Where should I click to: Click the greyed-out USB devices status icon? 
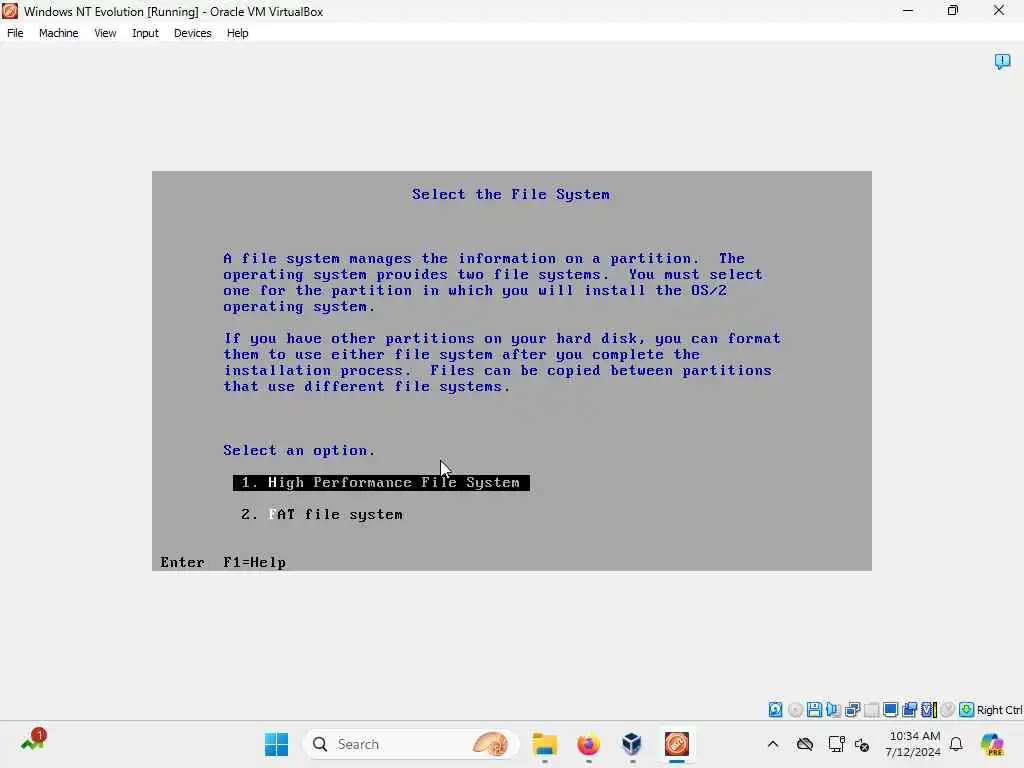coord(872,710)
